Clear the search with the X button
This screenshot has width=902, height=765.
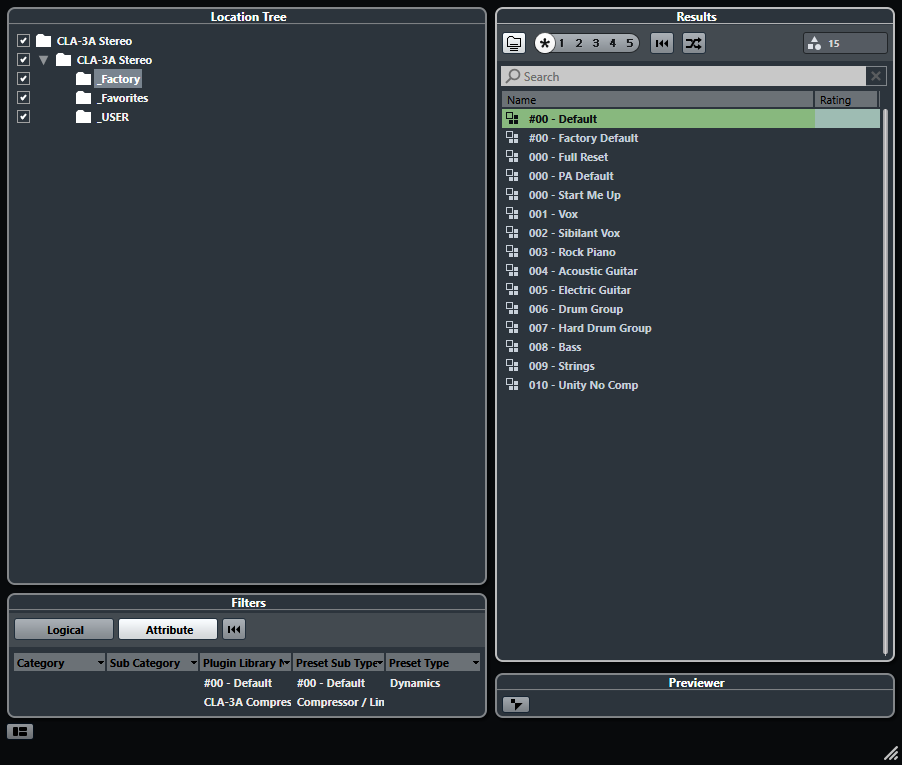point(876,76)
